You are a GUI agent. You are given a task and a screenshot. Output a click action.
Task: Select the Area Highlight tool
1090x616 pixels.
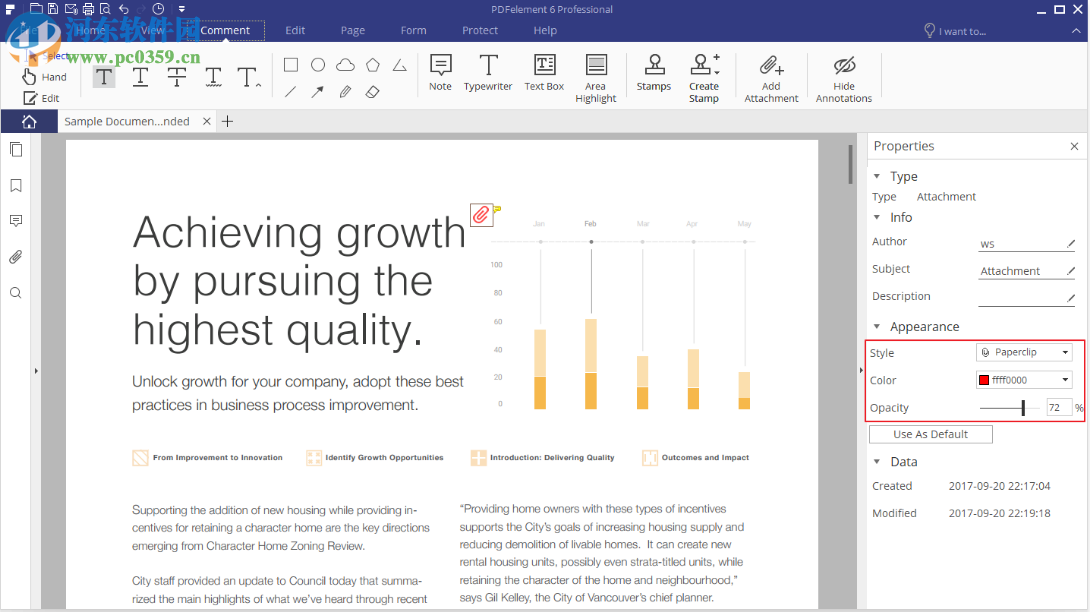(x=596, y=79)
